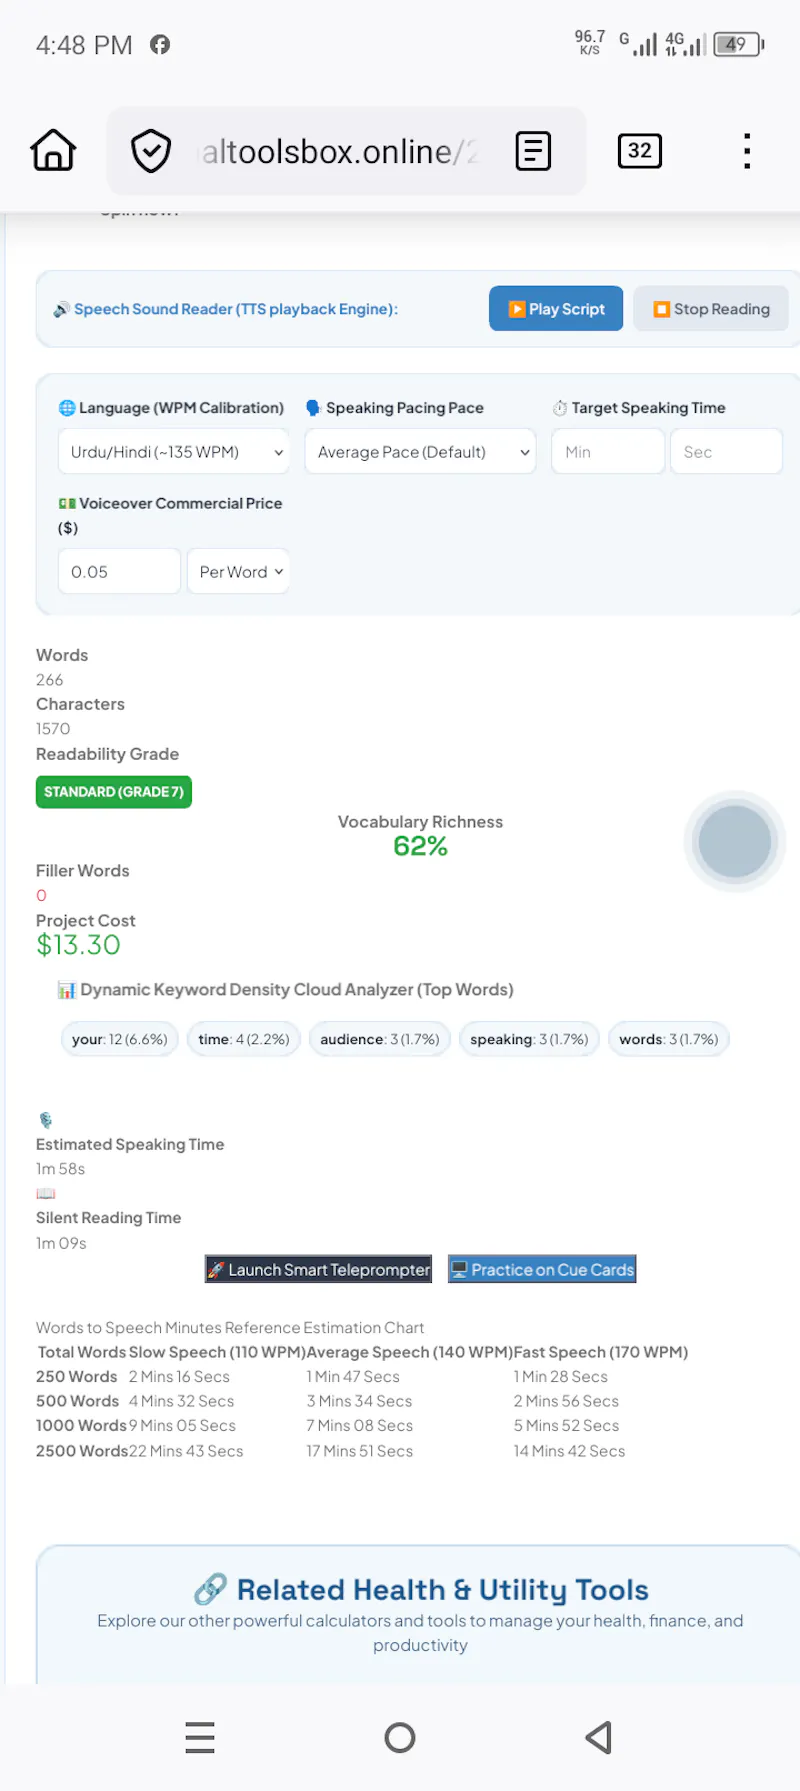
Task: Tap the bar chart icon by Keyword Density
Action: point(67,990)
